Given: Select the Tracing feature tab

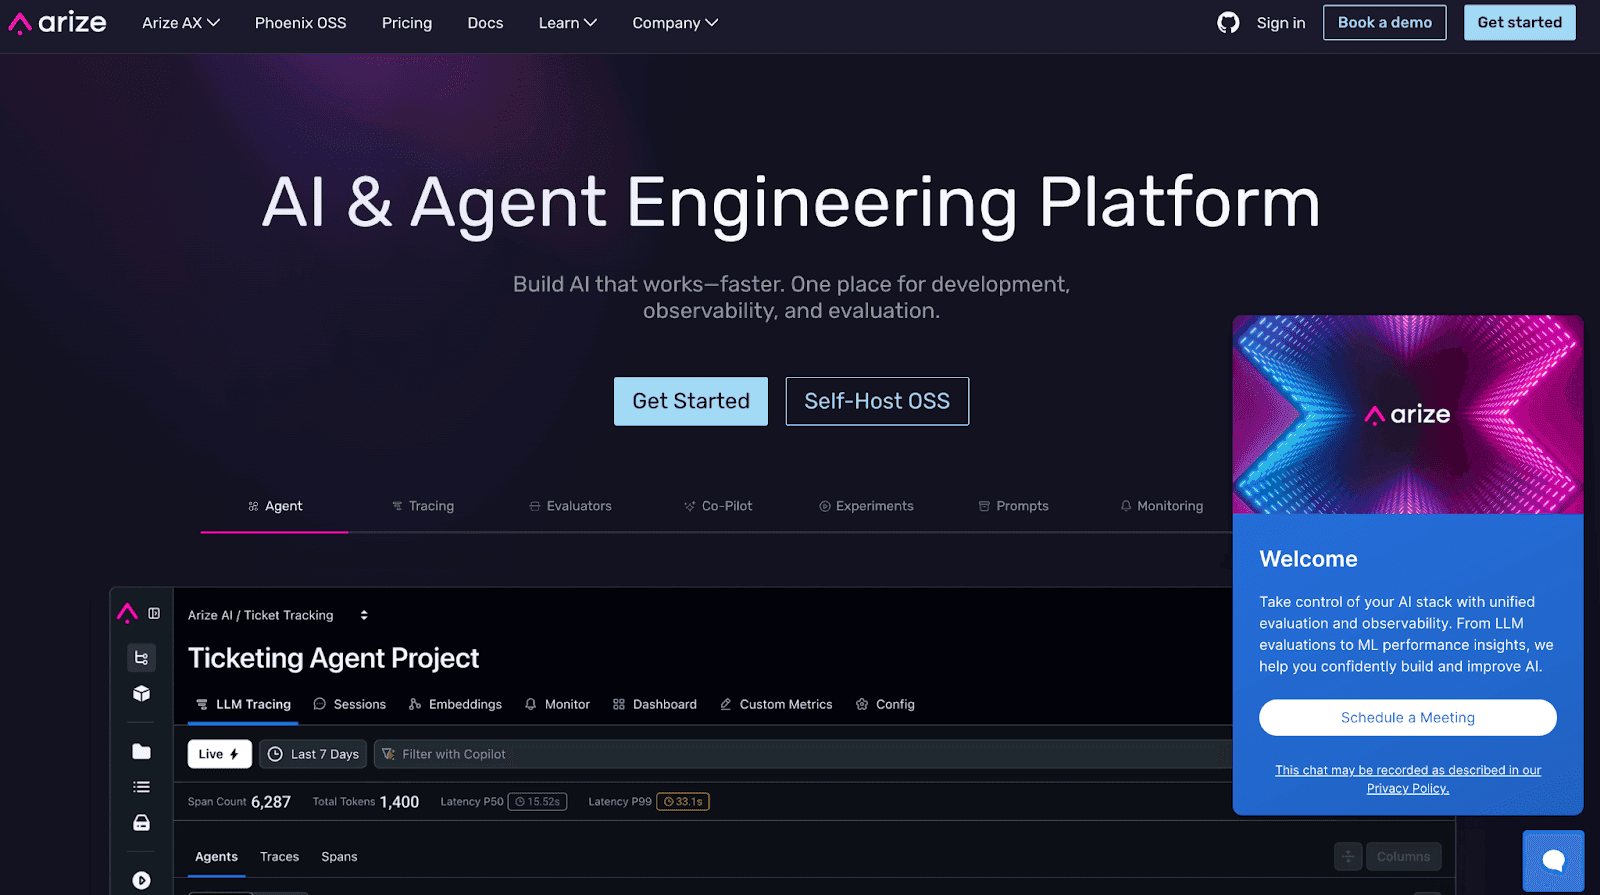Looking at the screenshot, I should coord(423,506).
